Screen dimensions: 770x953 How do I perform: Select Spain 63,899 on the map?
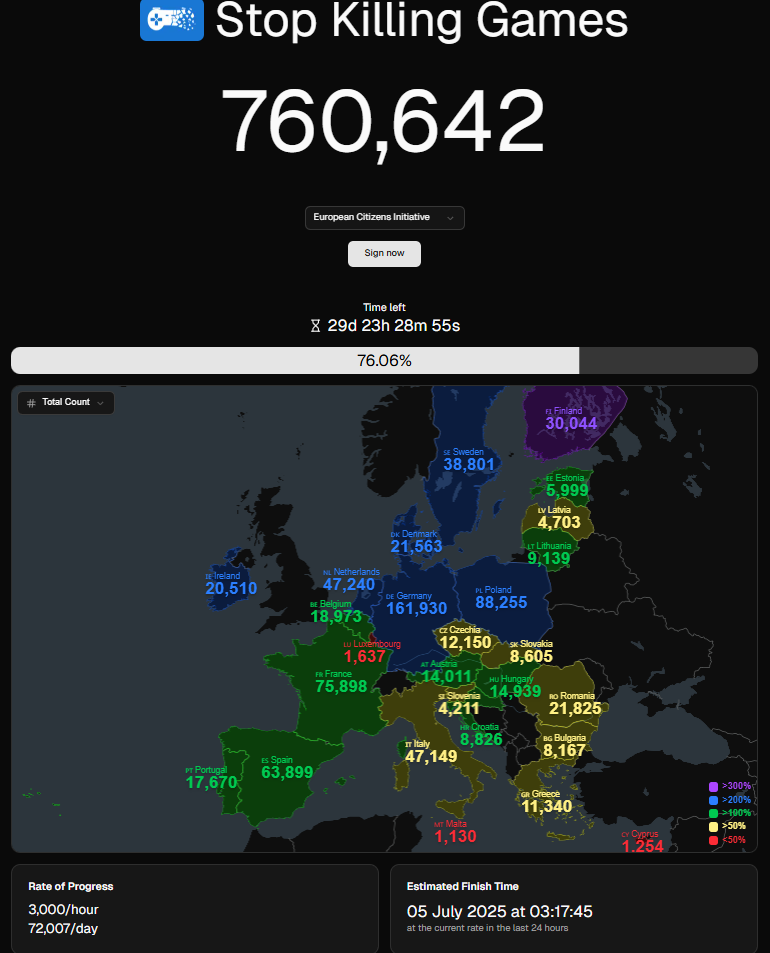(287, 767)
